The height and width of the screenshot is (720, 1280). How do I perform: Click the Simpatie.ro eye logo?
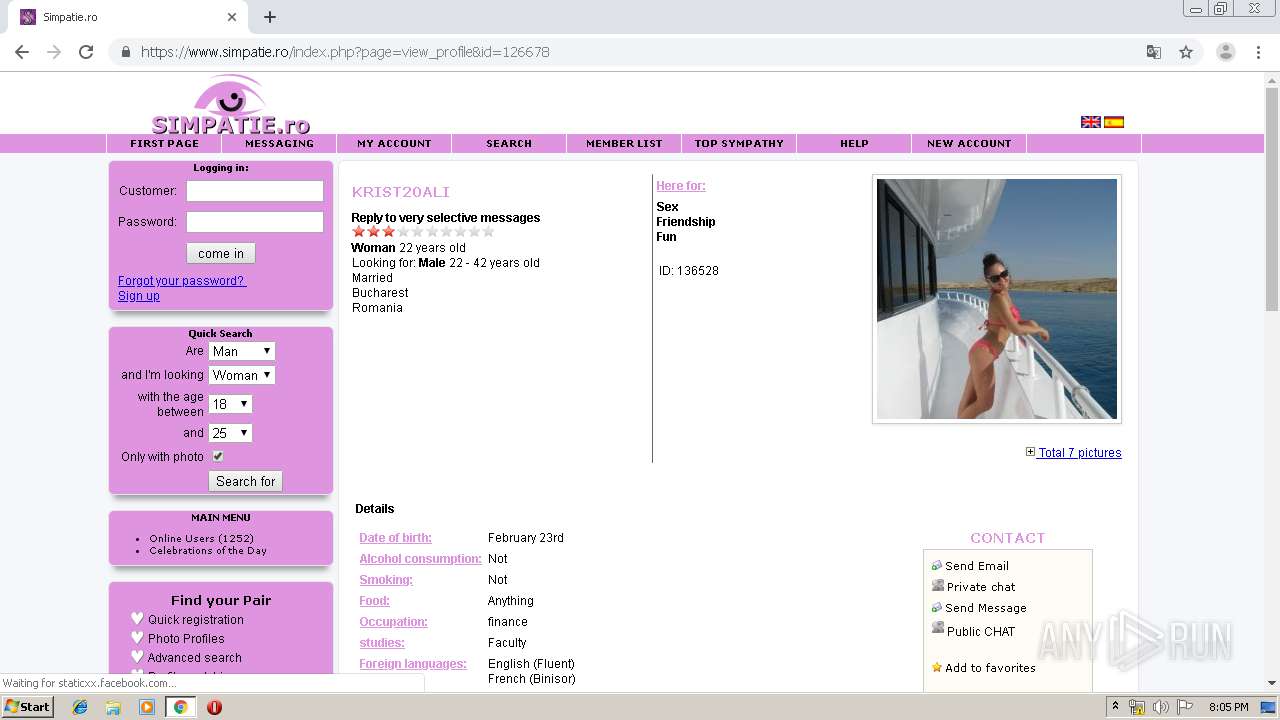[231, 104]
